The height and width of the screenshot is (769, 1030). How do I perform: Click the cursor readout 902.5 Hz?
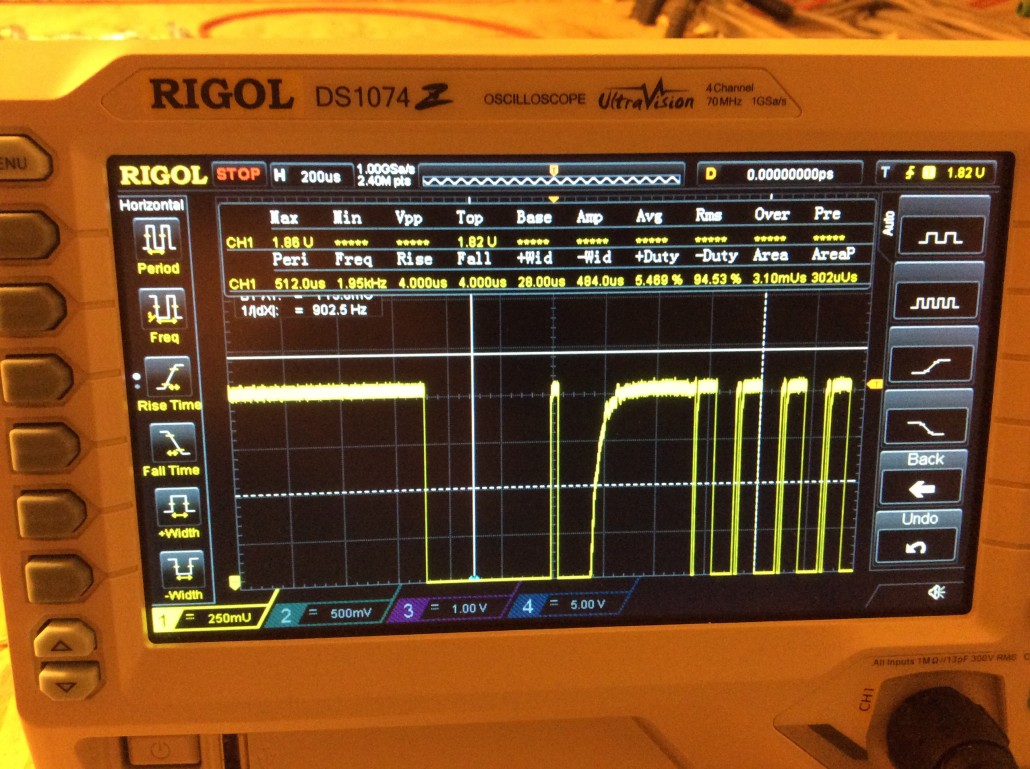point(339,309)
